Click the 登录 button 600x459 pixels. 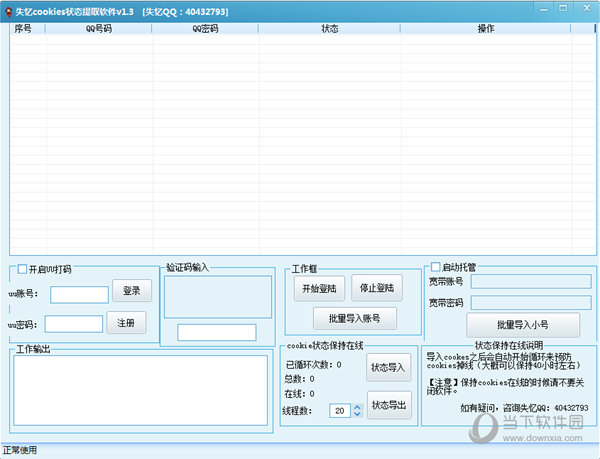coord(131,291)
